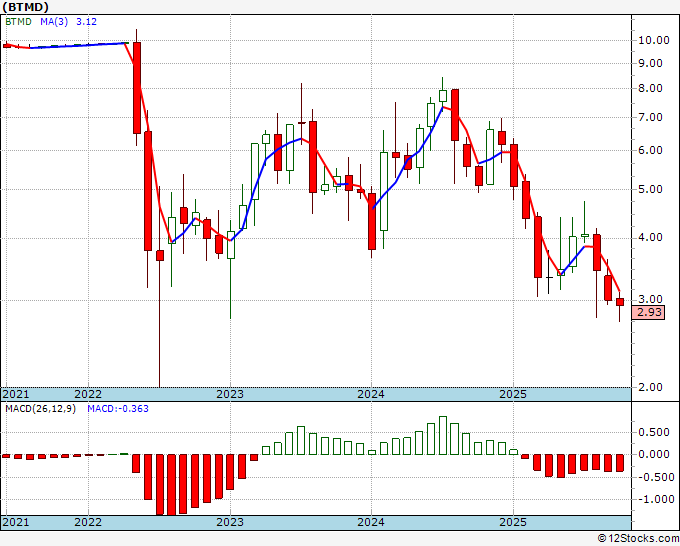Click the MACD:-0.363 value label
The height and width of the screenshot is (546, 680).
pos(118,409)
